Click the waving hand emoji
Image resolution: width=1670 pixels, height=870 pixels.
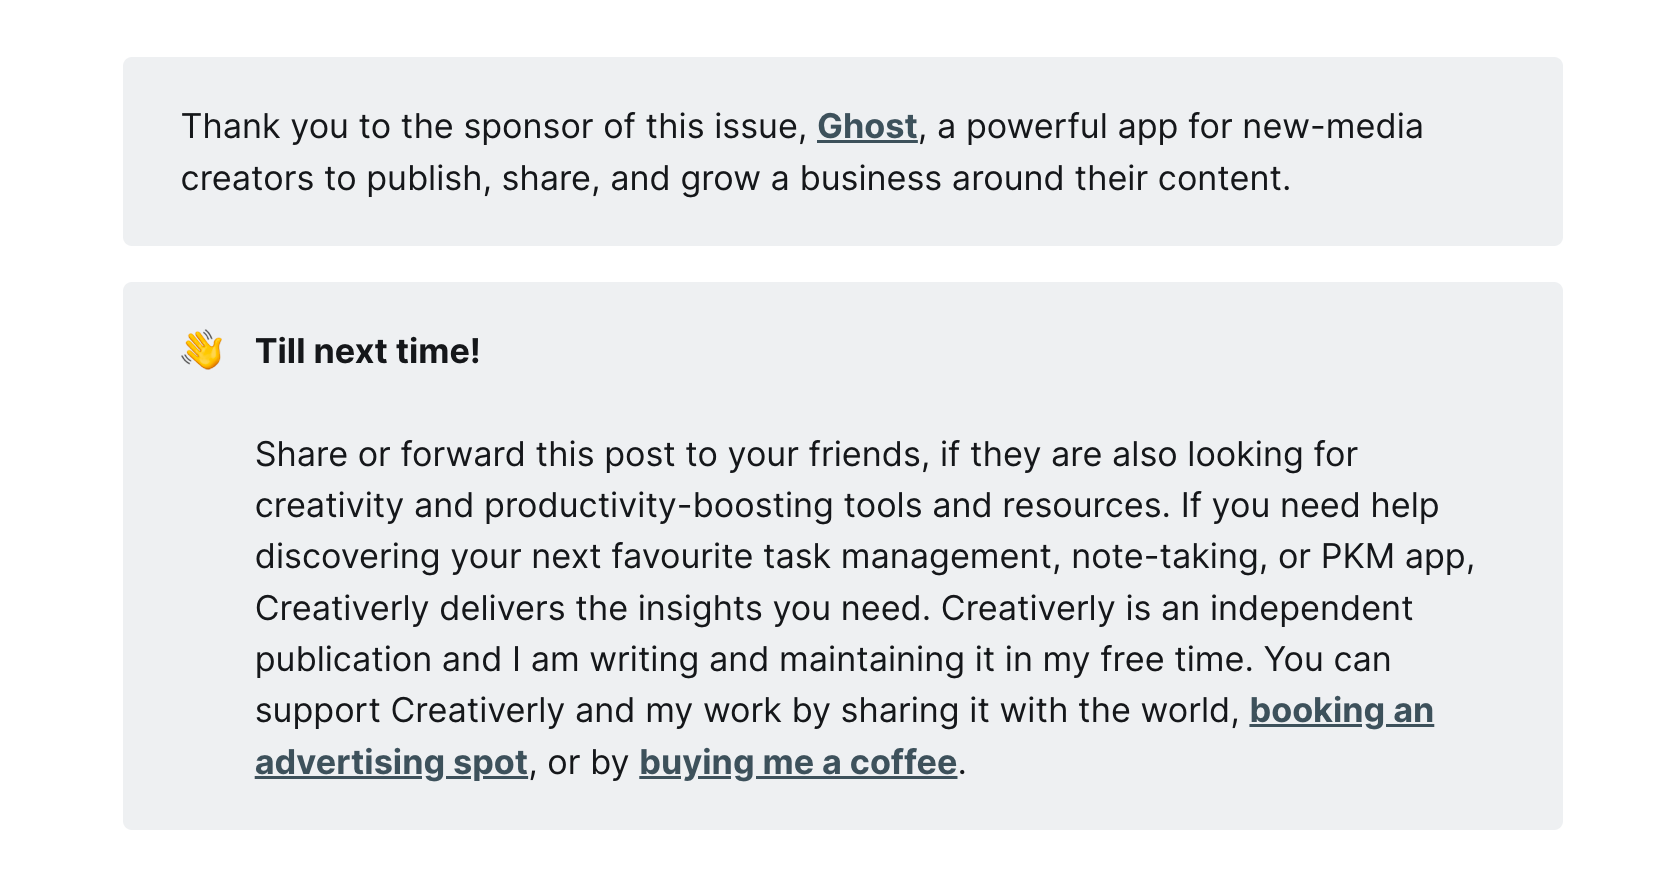click(x=202, y=351)
